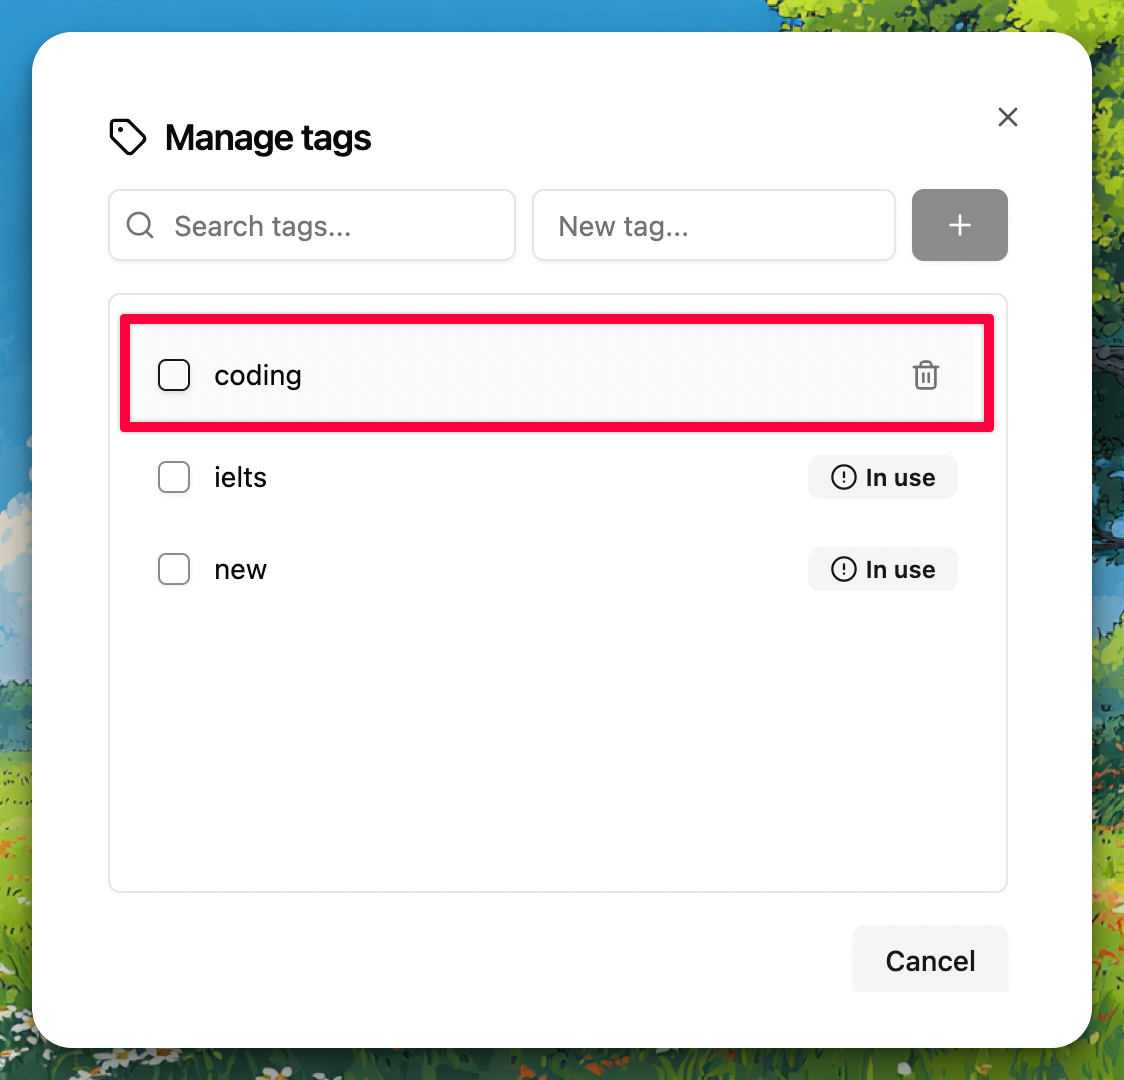This screenshot has width=1124, height=1080.
Task: Click the In use badge for ielts
Action: click(882, 477)
